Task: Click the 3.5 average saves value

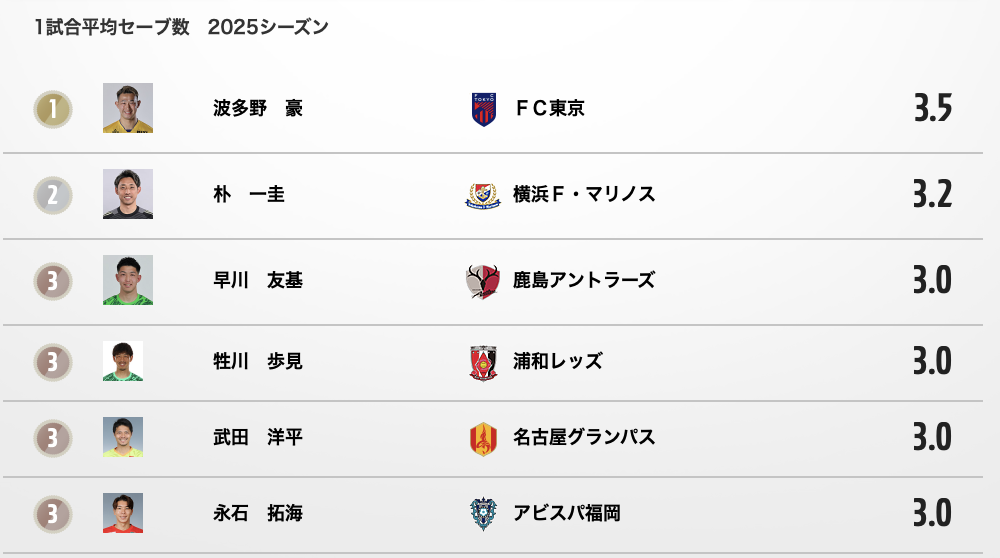Action: pyautogui.click(x=932, y=108)
